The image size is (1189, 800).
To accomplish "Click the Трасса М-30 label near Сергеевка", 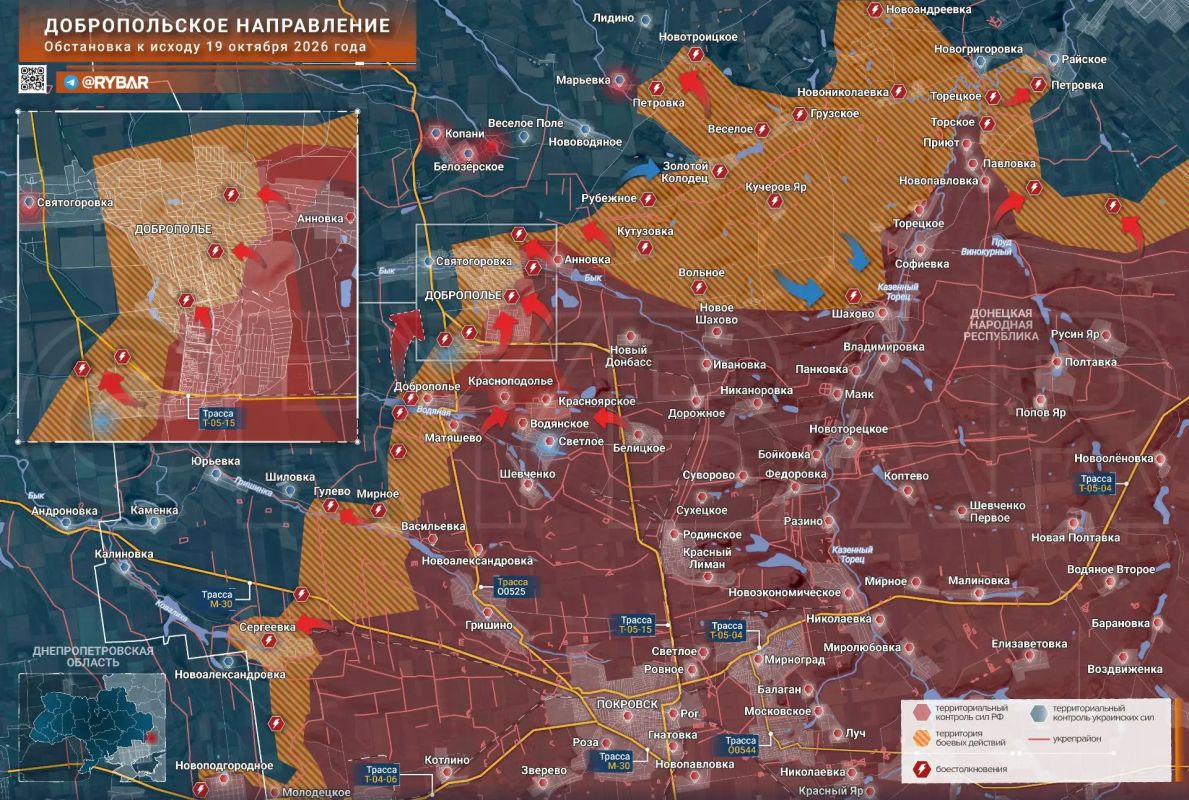I will (217, 599).
